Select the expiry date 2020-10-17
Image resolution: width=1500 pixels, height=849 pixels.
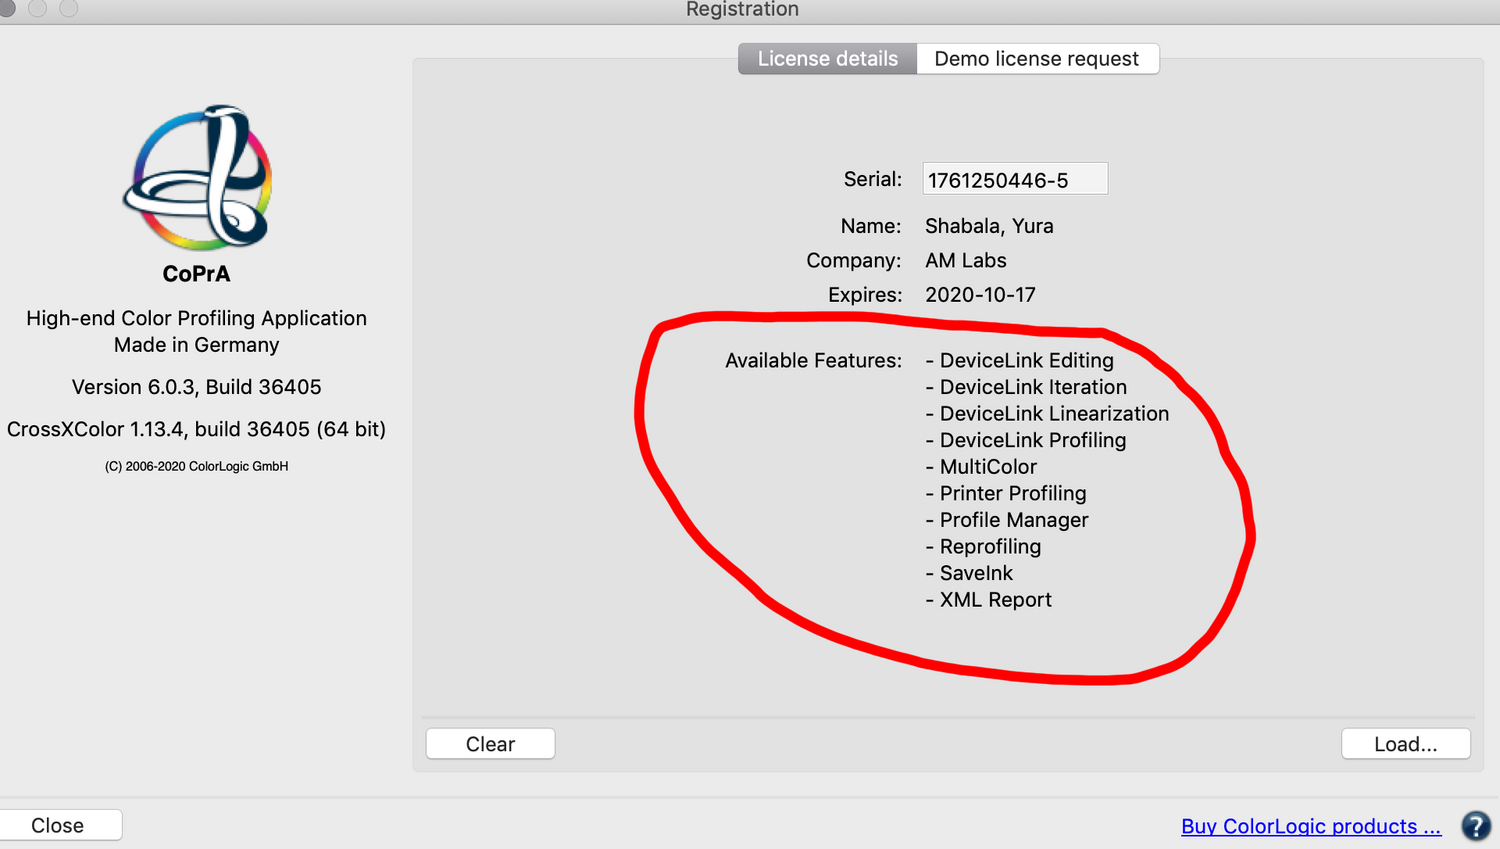click(980, 295)
